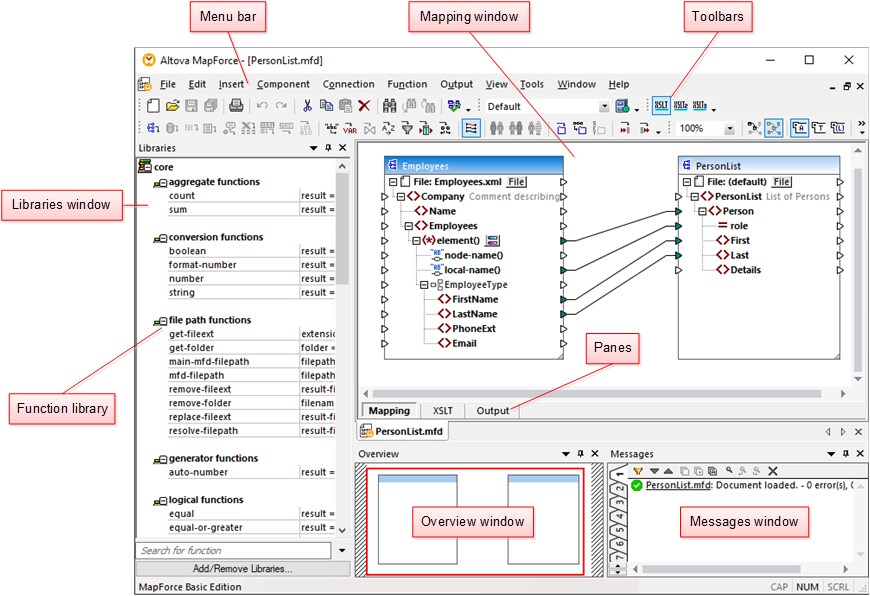Insert a Sort component (A-Z icon)
The height and width of the screenshot is (596, 870).
pos(388,128)
